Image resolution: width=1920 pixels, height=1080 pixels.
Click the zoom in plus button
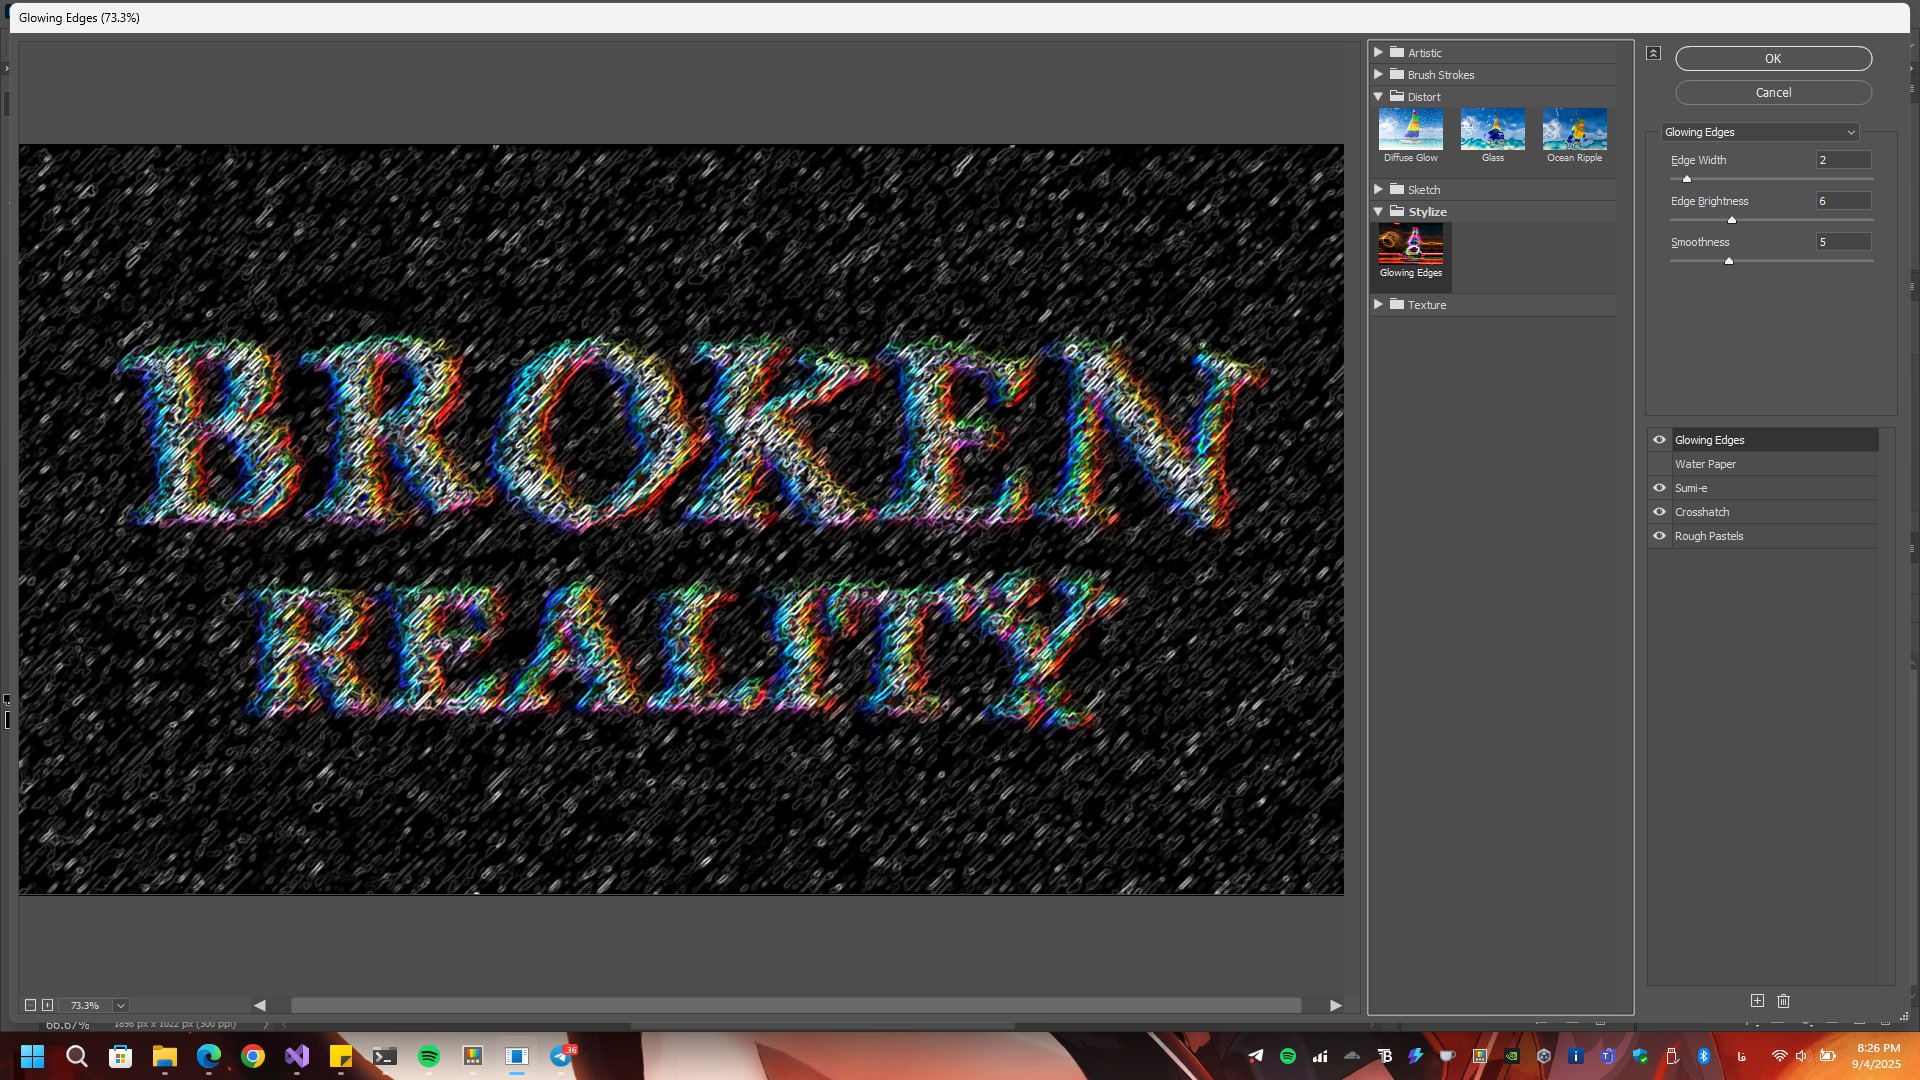click(x=47, y=1005)
